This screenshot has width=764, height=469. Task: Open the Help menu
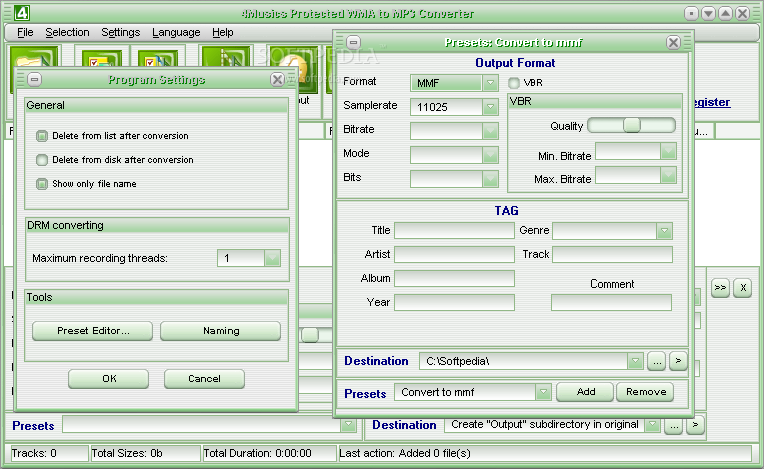coord(223,33)
